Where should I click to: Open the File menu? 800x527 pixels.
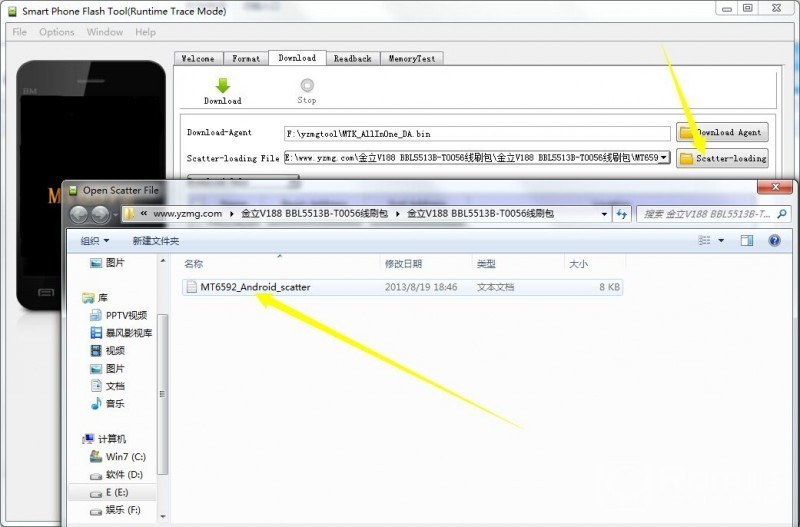pos(19,32)
